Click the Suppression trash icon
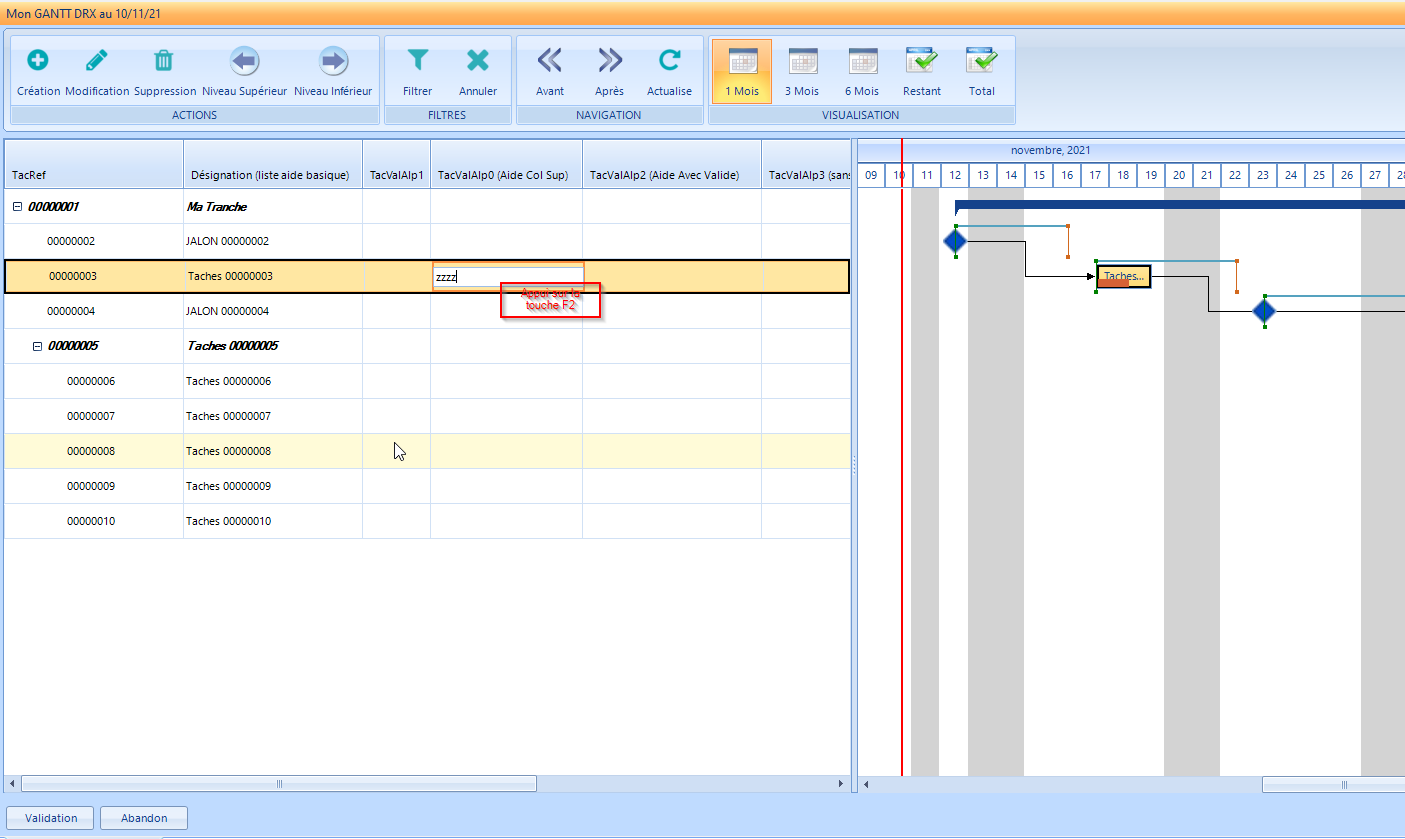This screenshot has width=1405, height=839. pyautogui.click(x=164, y=61)
